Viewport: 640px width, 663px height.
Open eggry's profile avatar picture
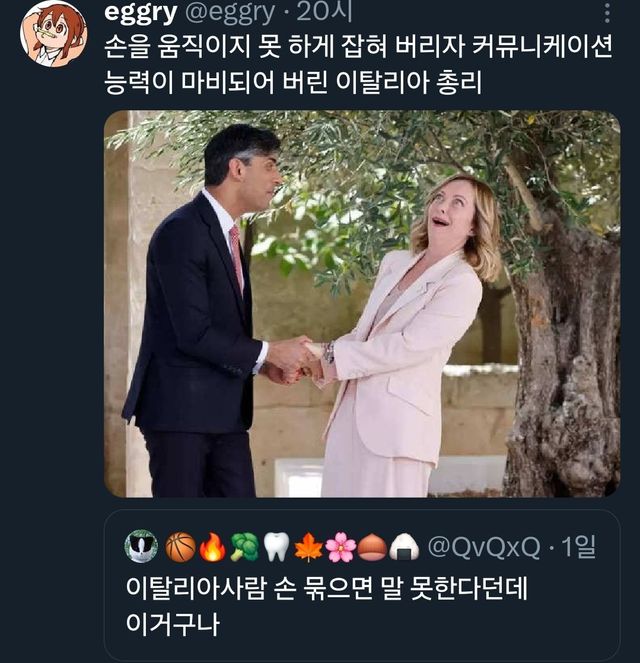[53, 32]
